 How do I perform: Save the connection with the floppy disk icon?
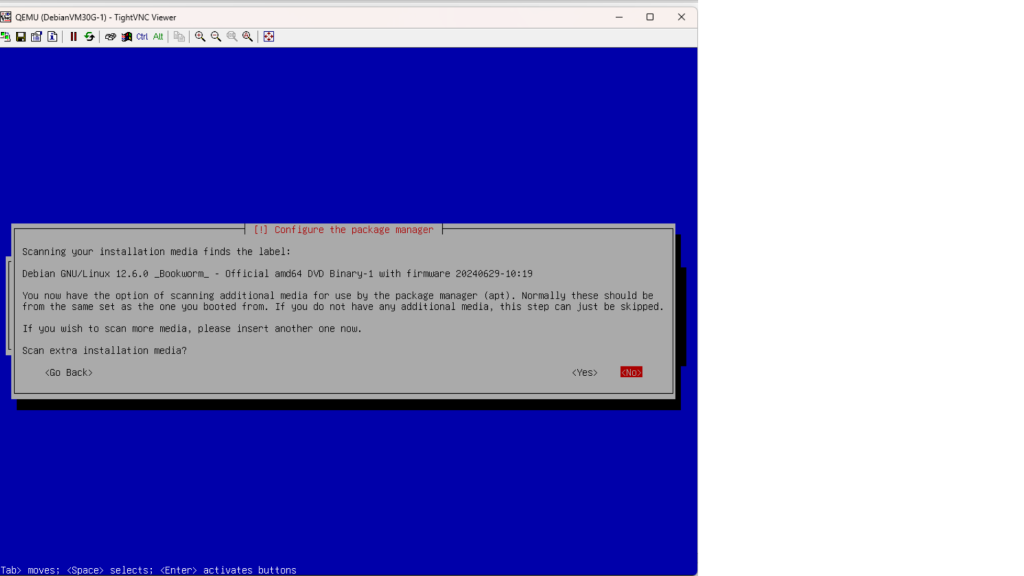tap(21, 37)
